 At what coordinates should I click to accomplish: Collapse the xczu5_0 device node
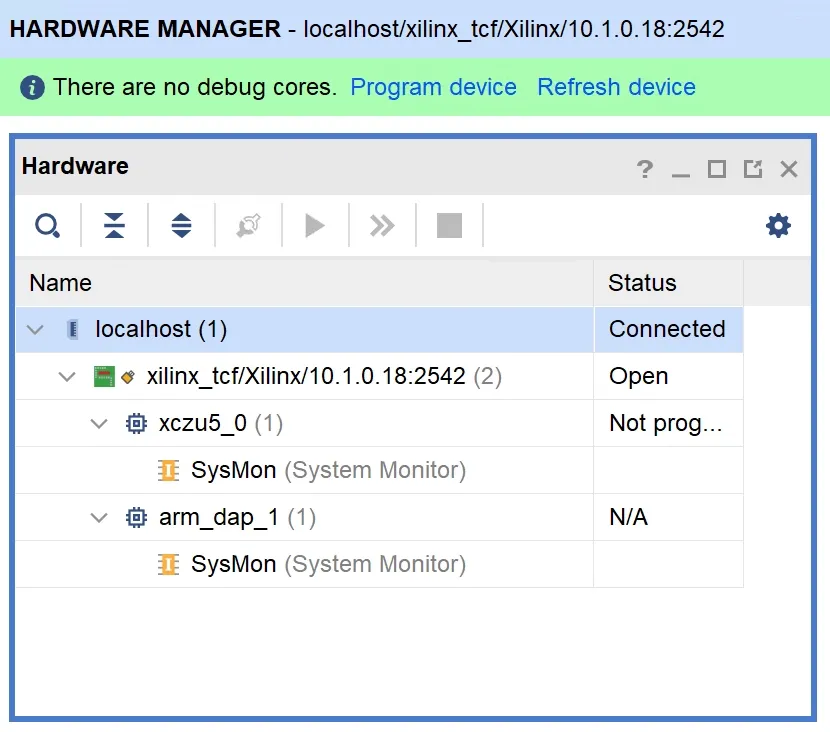pos(99,424)
